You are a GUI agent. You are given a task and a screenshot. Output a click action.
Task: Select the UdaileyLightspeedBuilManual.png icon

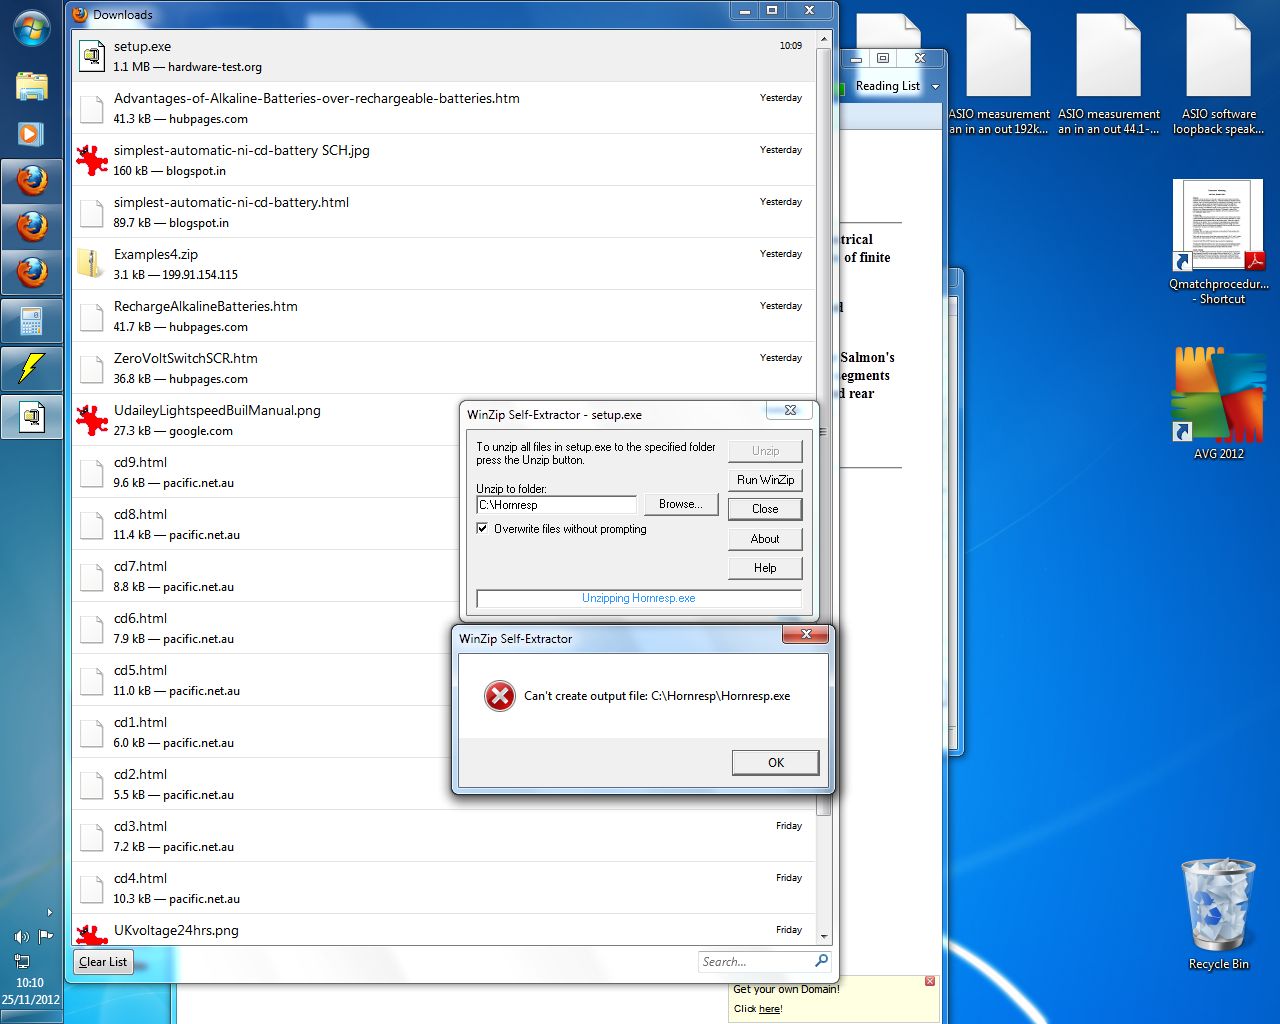(92, 420)
